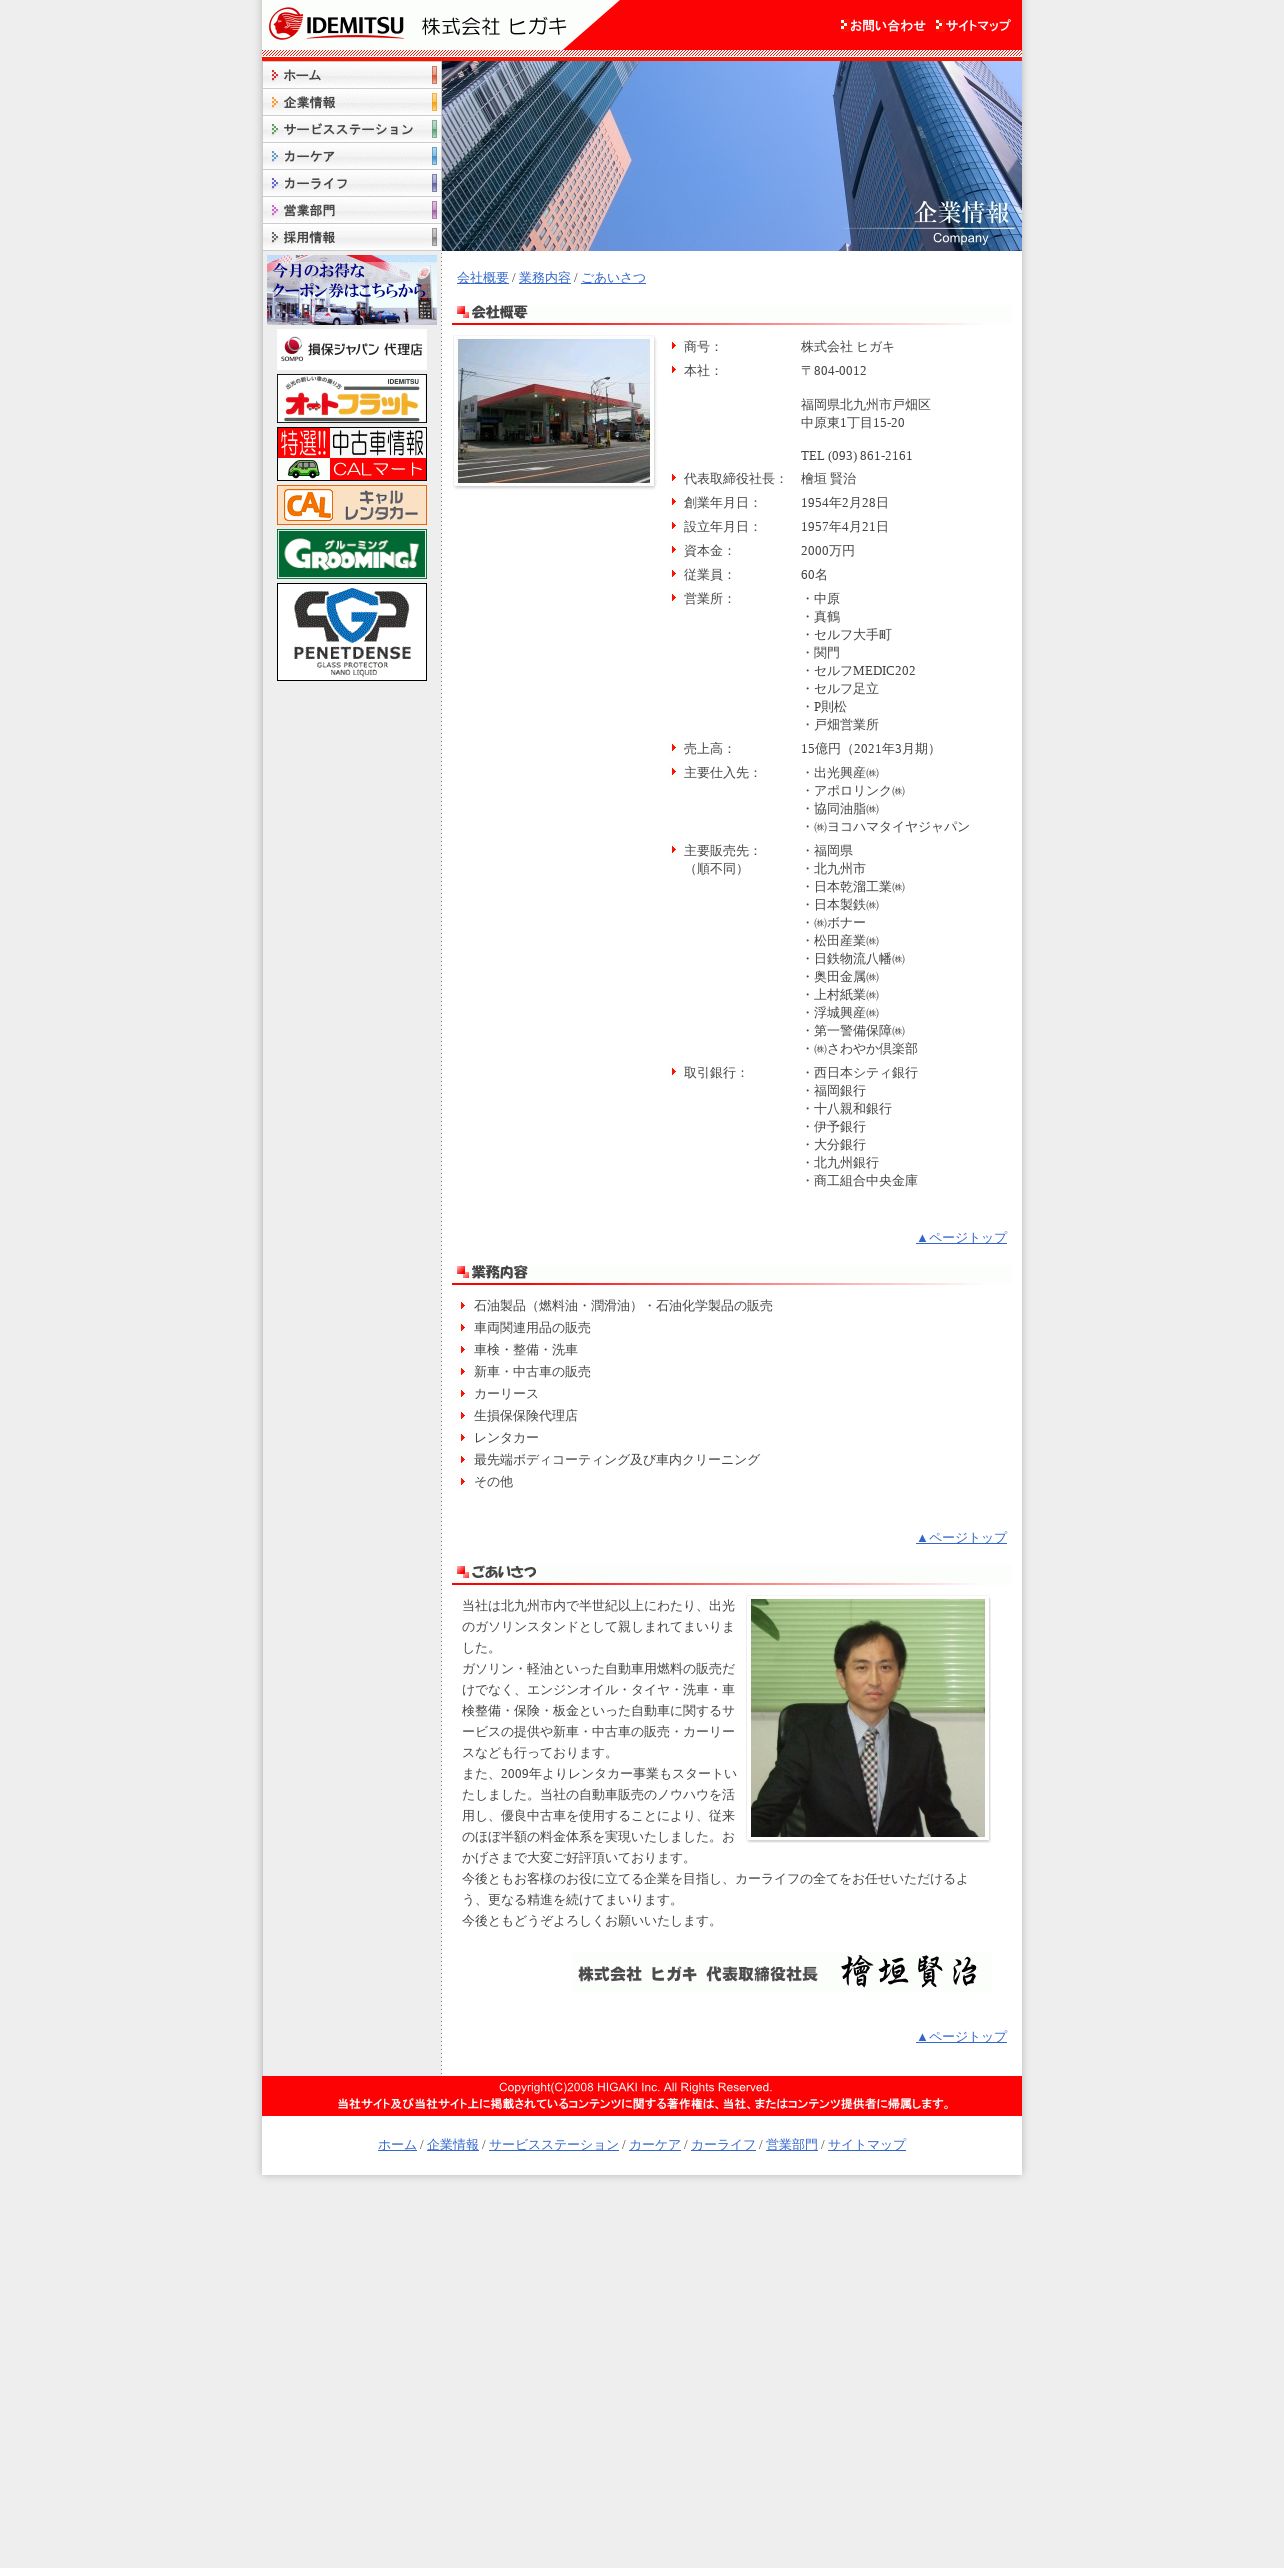Open footer 企業情報 link
The height and width of the screenshot is (2568, 1284).
click(452, 2145)
